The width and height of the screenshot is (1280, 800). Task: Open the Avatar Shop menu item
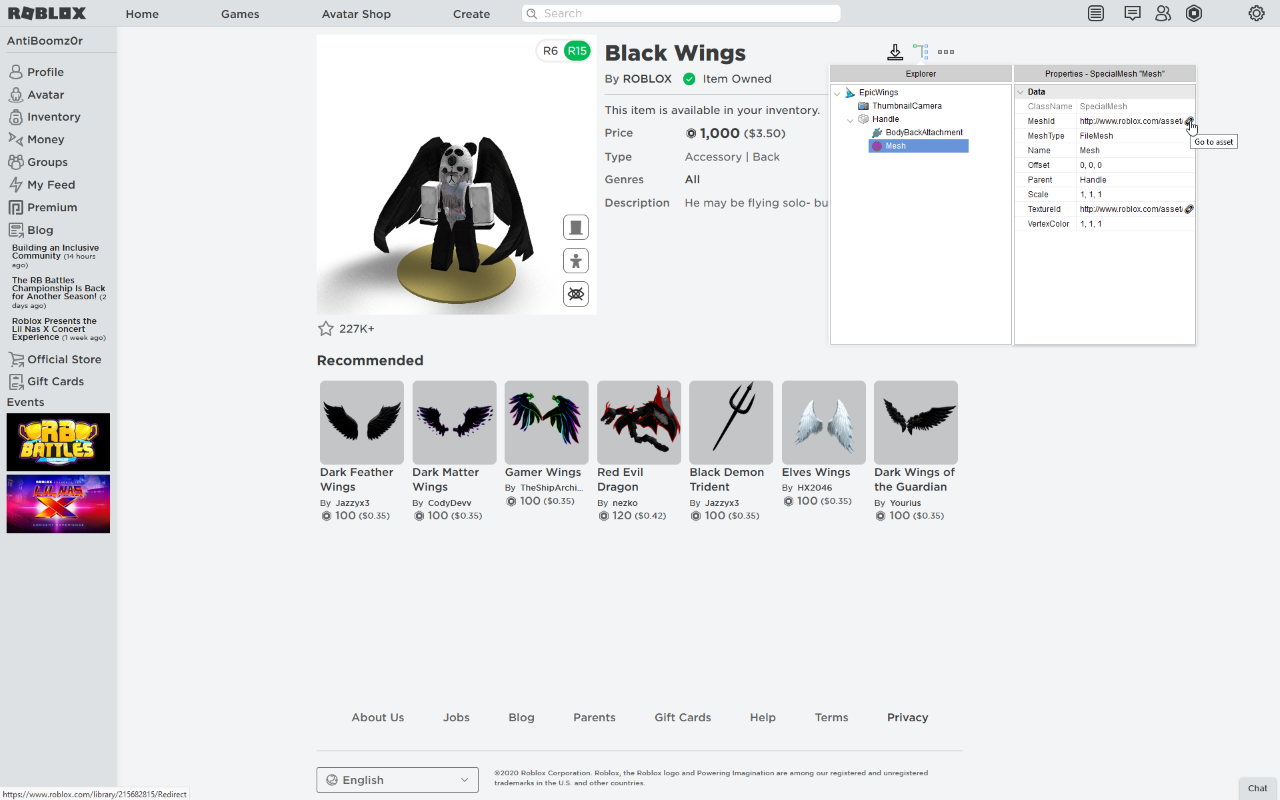coord(356,14)
